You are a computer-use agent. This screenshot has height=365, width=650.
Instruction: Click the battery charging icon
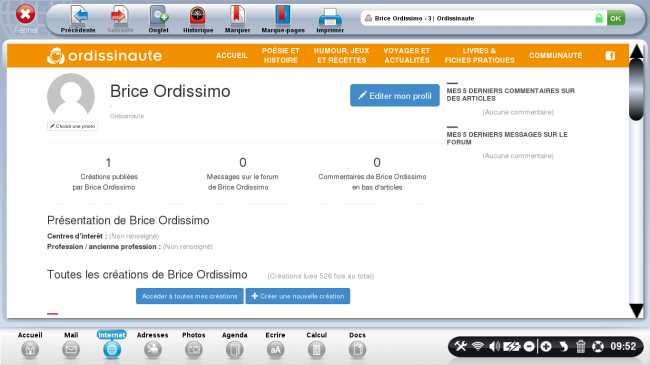click(512, 346)
